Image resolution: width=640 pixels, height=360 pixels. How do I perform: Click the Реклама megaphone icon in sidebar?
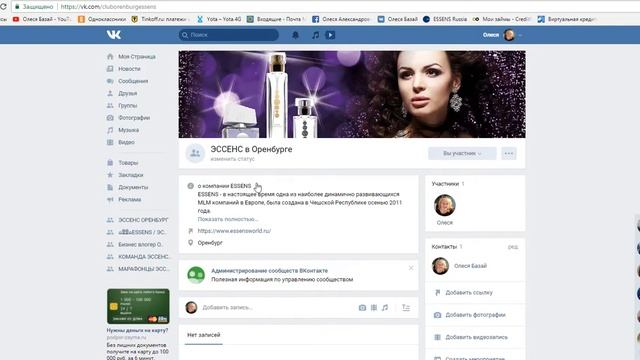[110, 200]
